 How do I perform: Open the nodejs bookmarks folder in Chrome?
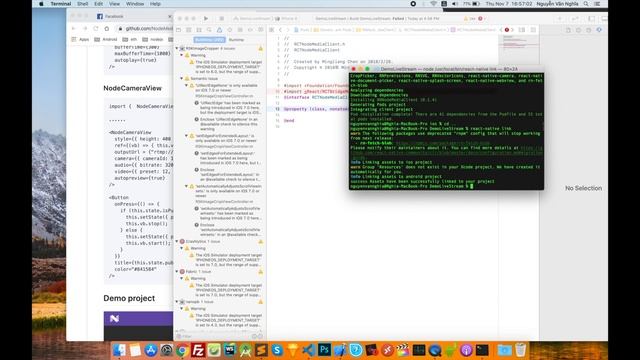tap(153, 40)
